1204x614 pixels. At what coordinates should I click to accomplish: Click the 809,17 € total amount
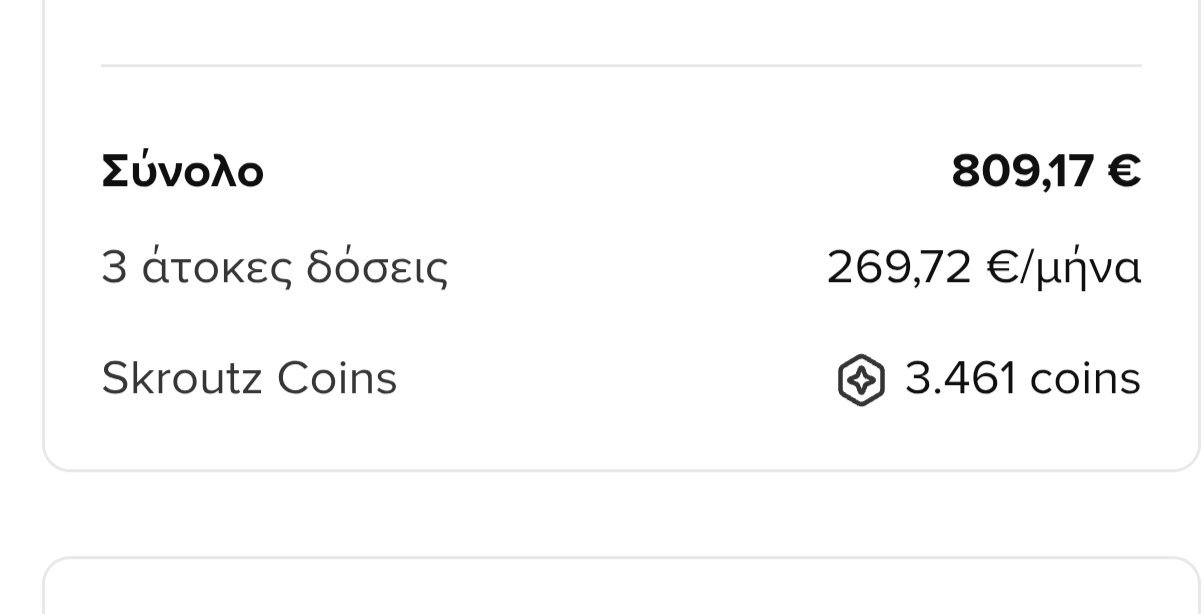(x=1046, y=171)
